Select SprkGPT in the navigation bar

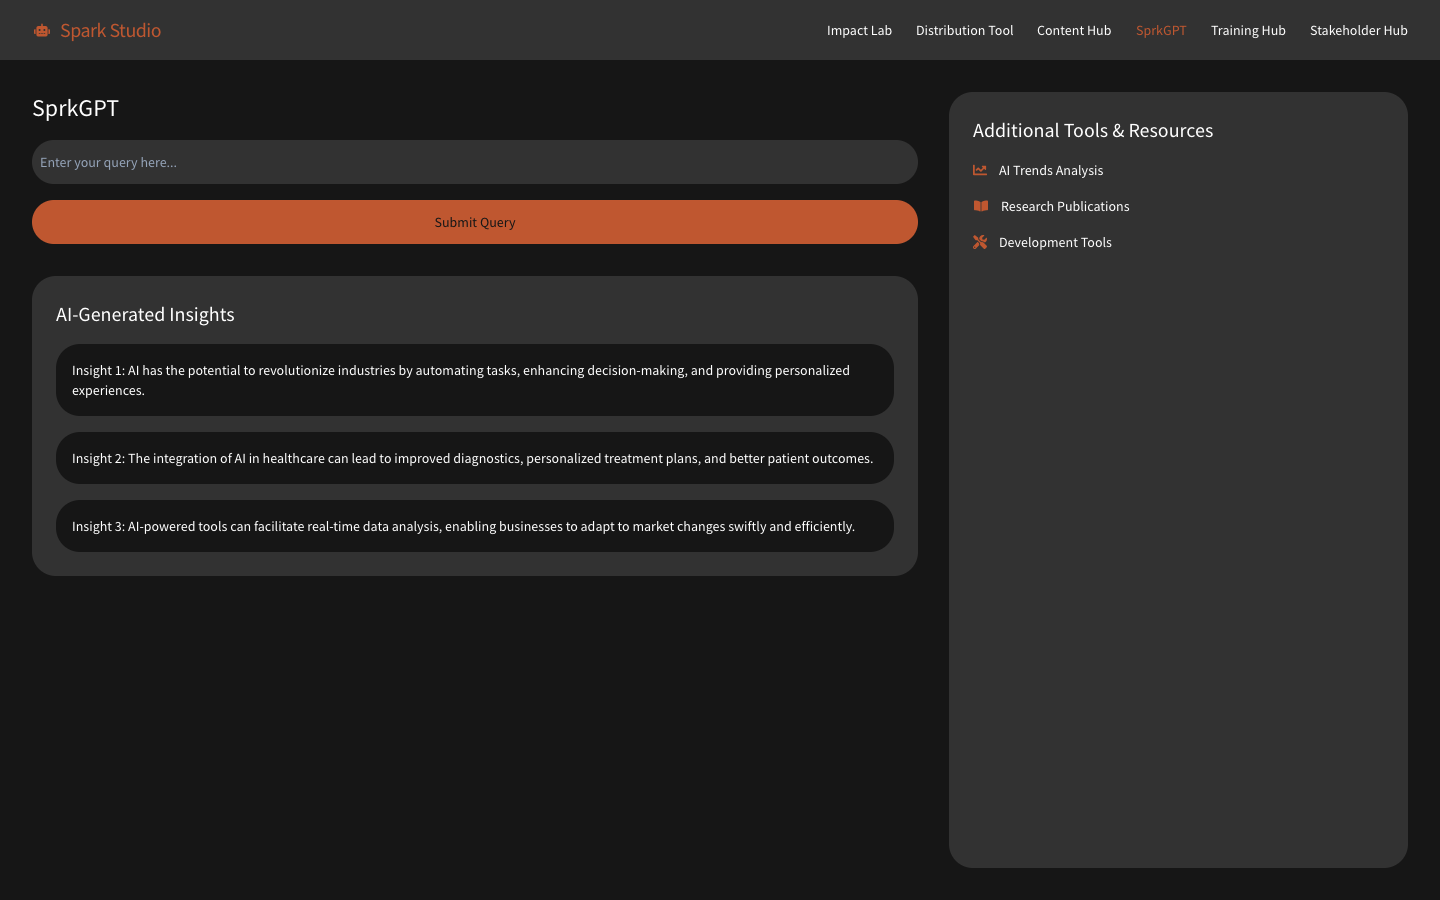tap(1161, 31)
